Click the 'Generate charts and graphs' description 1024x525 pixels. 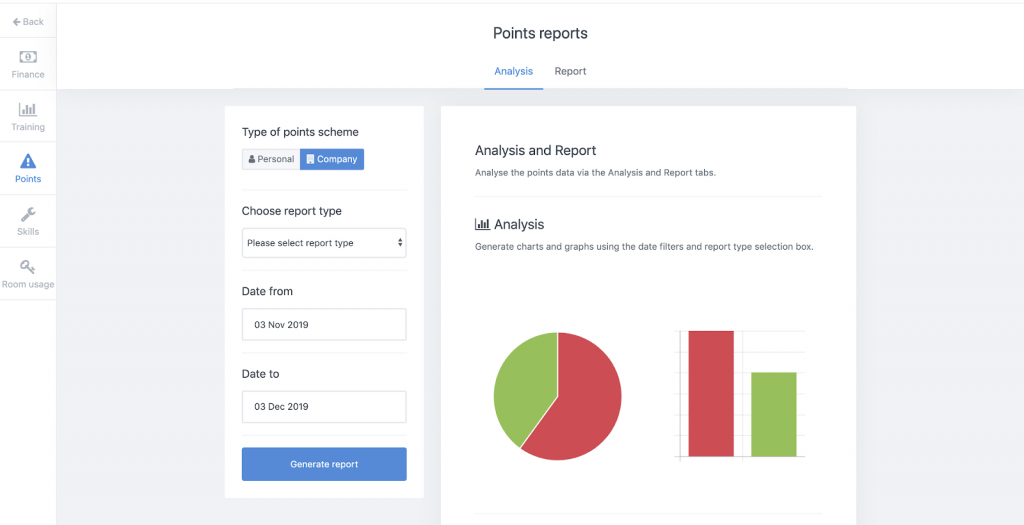point(644,247)
